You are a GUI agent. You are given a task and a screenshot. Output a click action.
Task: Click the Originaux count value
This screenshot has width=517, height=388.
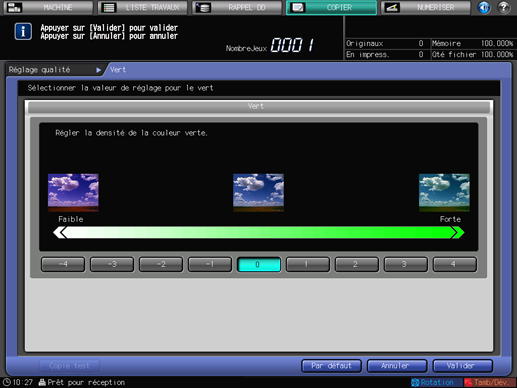pyautogui.click(x=421, y=43)
